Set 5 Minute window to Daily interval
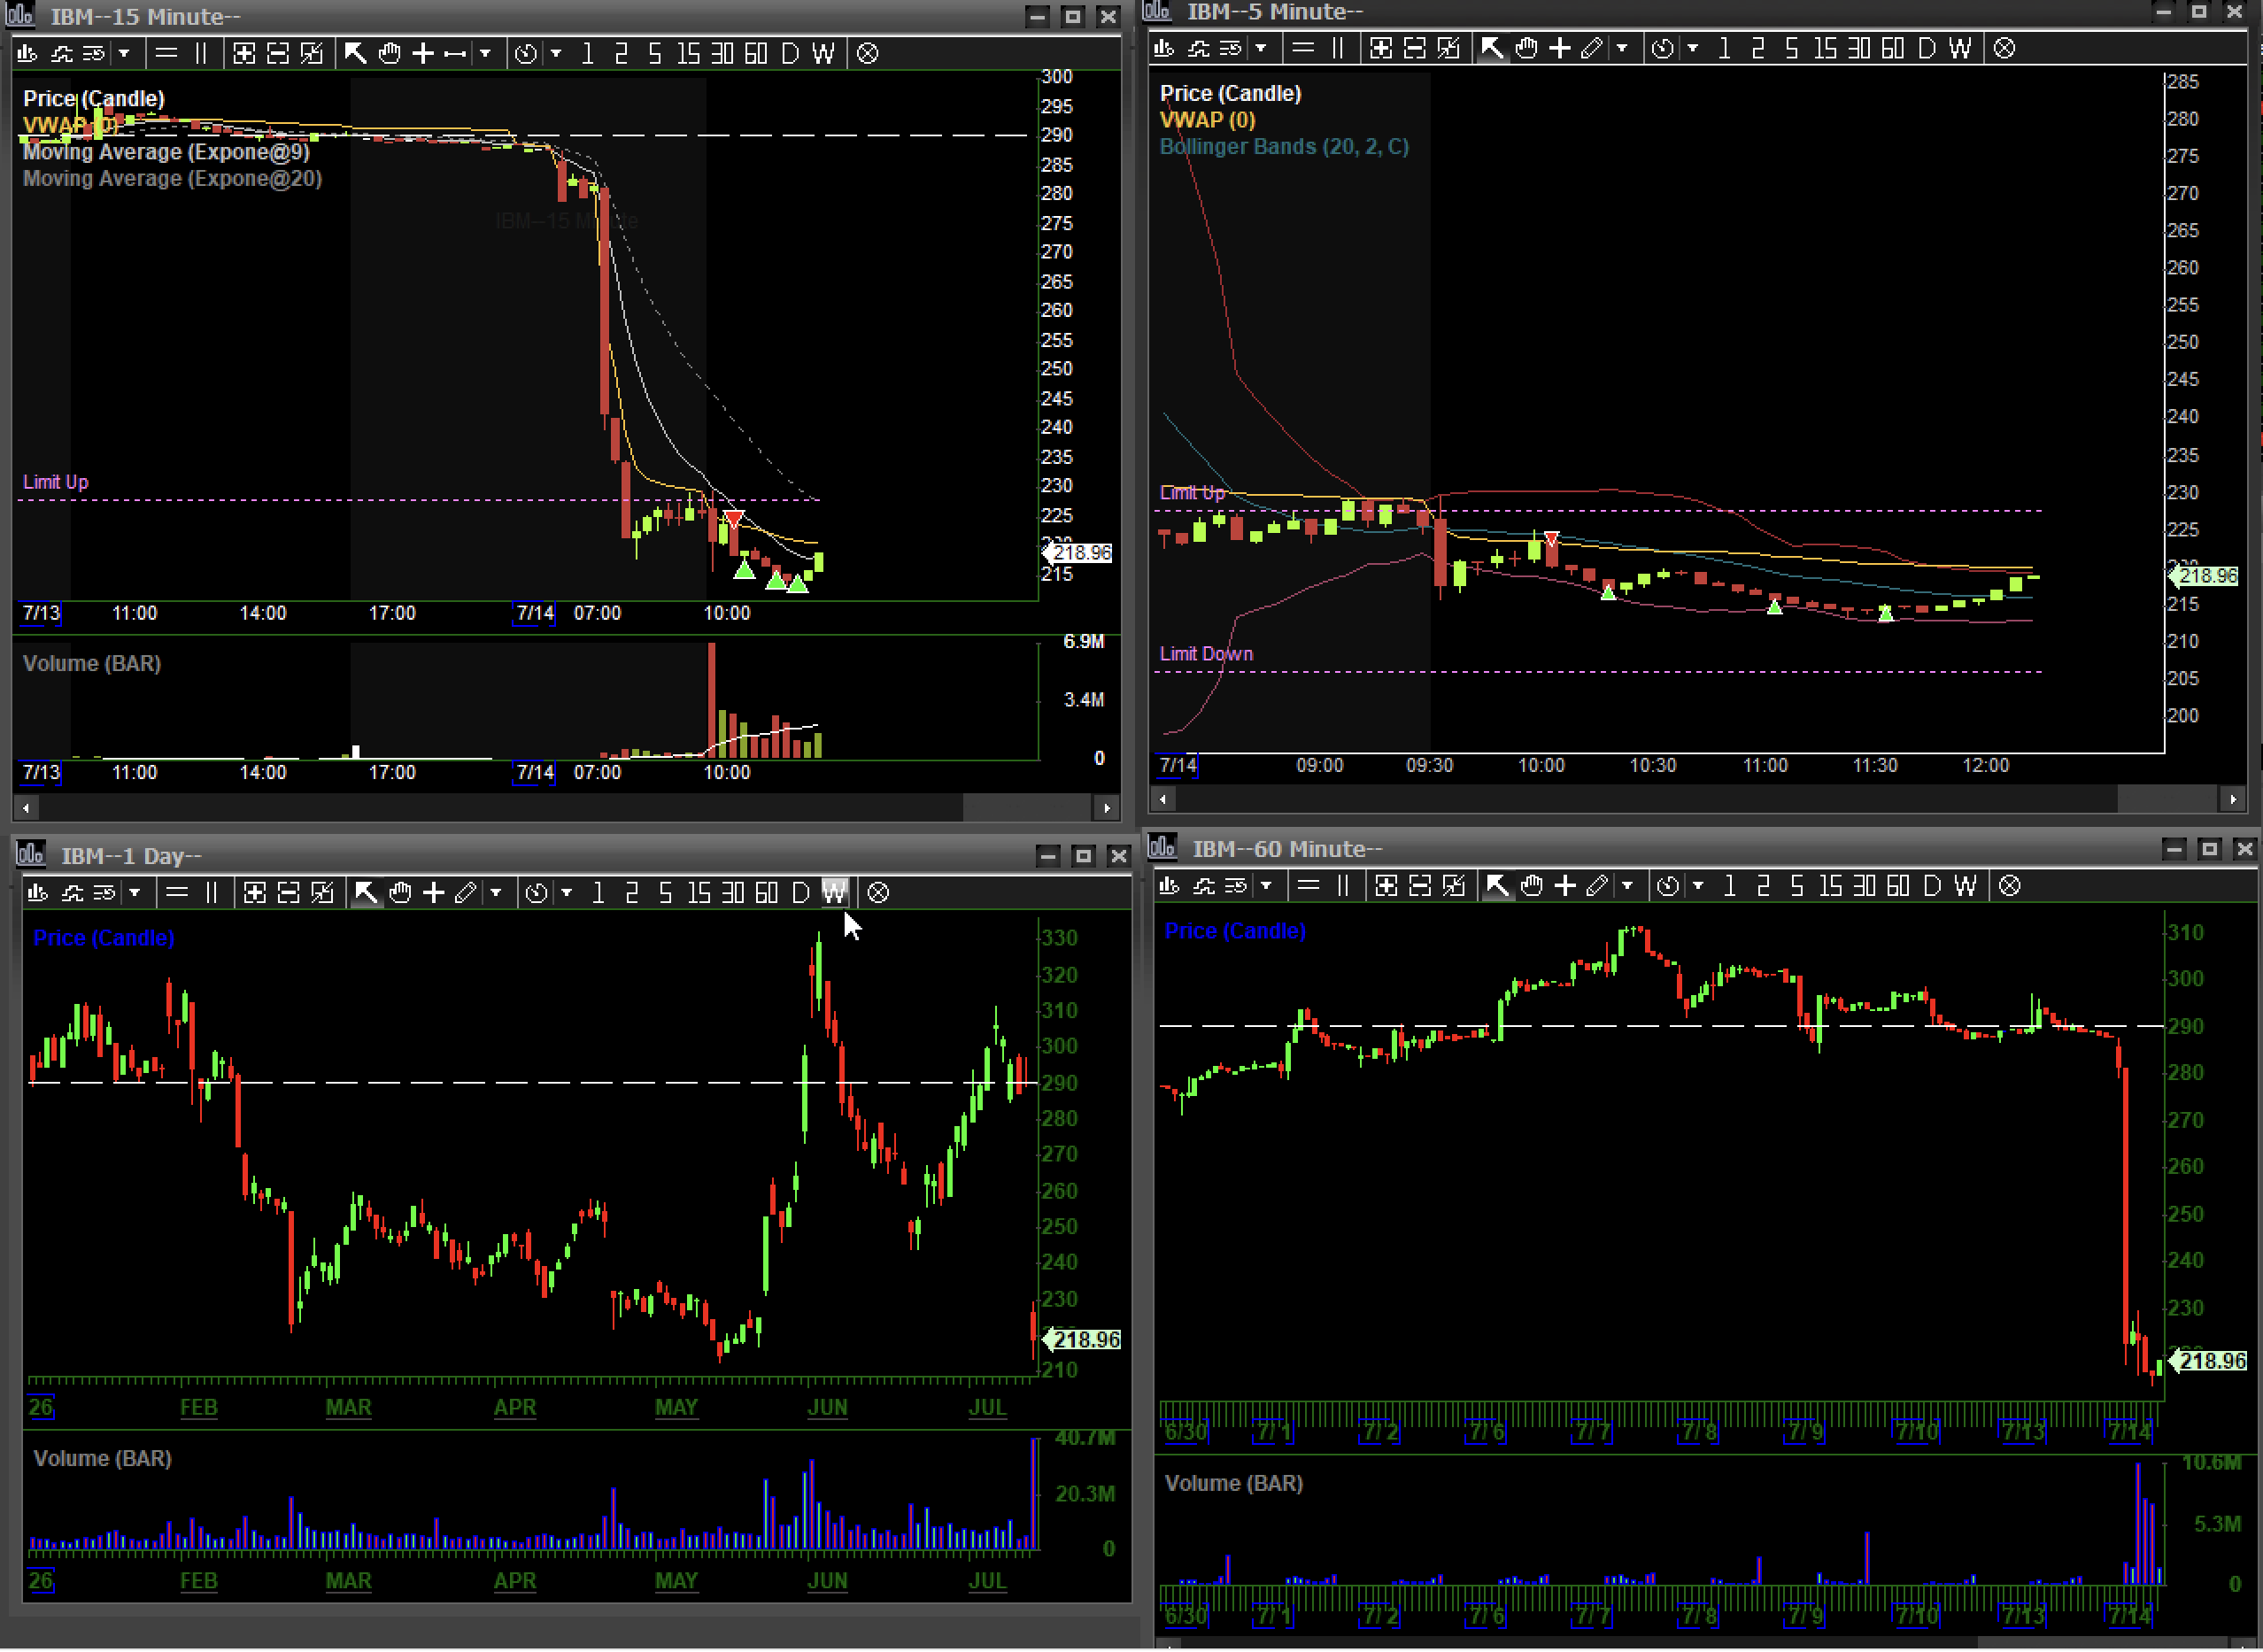Image resolution: width=2263 pixels, height=1652 pixels. pyautogui.click(x=1927, y=48)
